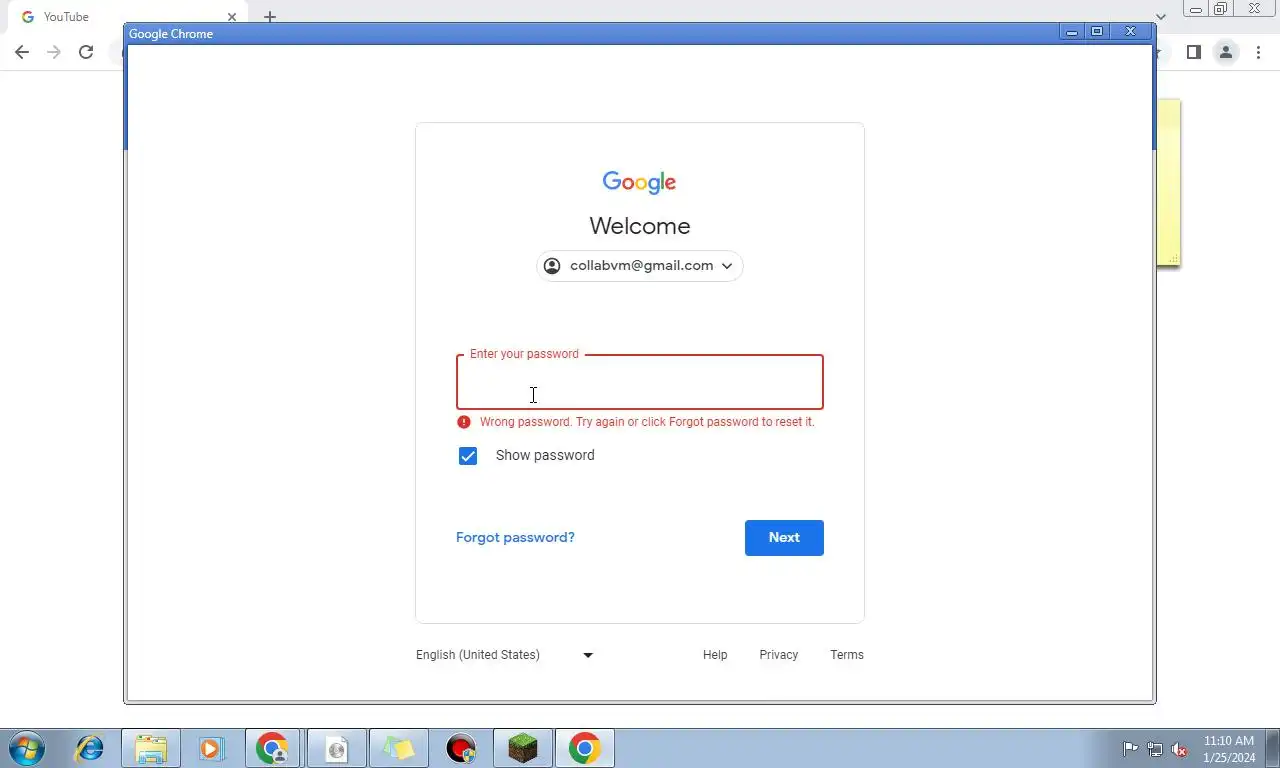
Task: Open the Help link
Action: pos(715,655)
